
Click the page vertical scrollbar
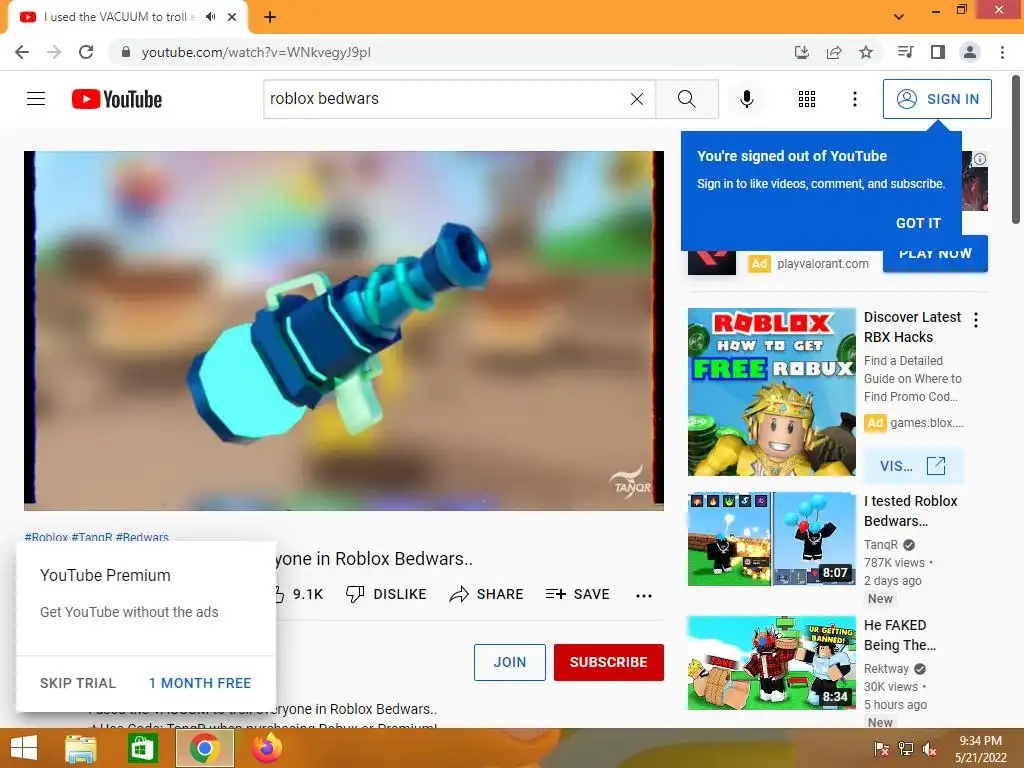[x=1016, y=150]
